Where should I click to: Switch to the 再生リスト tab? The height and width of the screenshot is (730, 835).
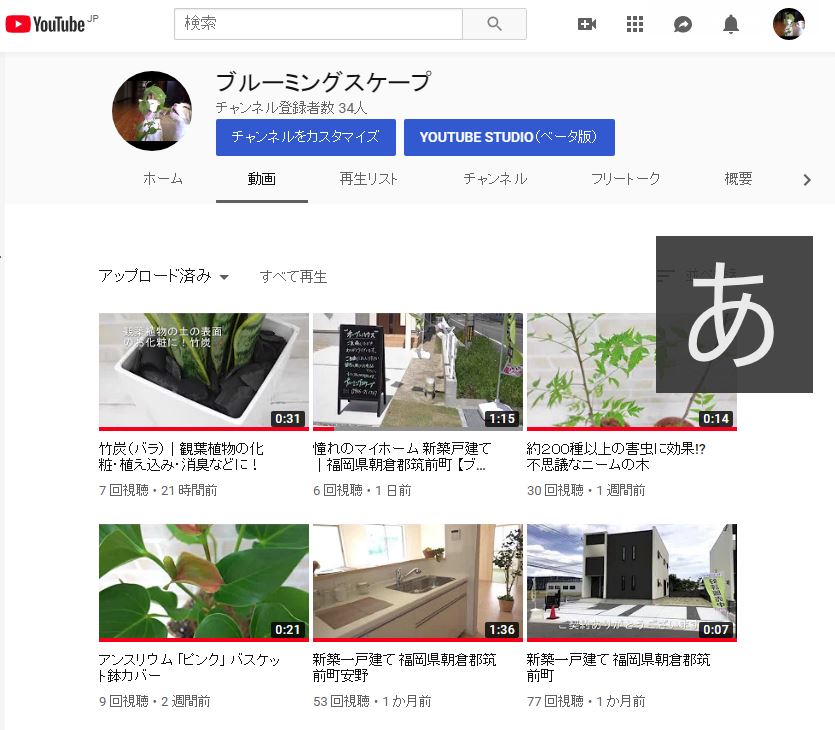pos(369,179)
